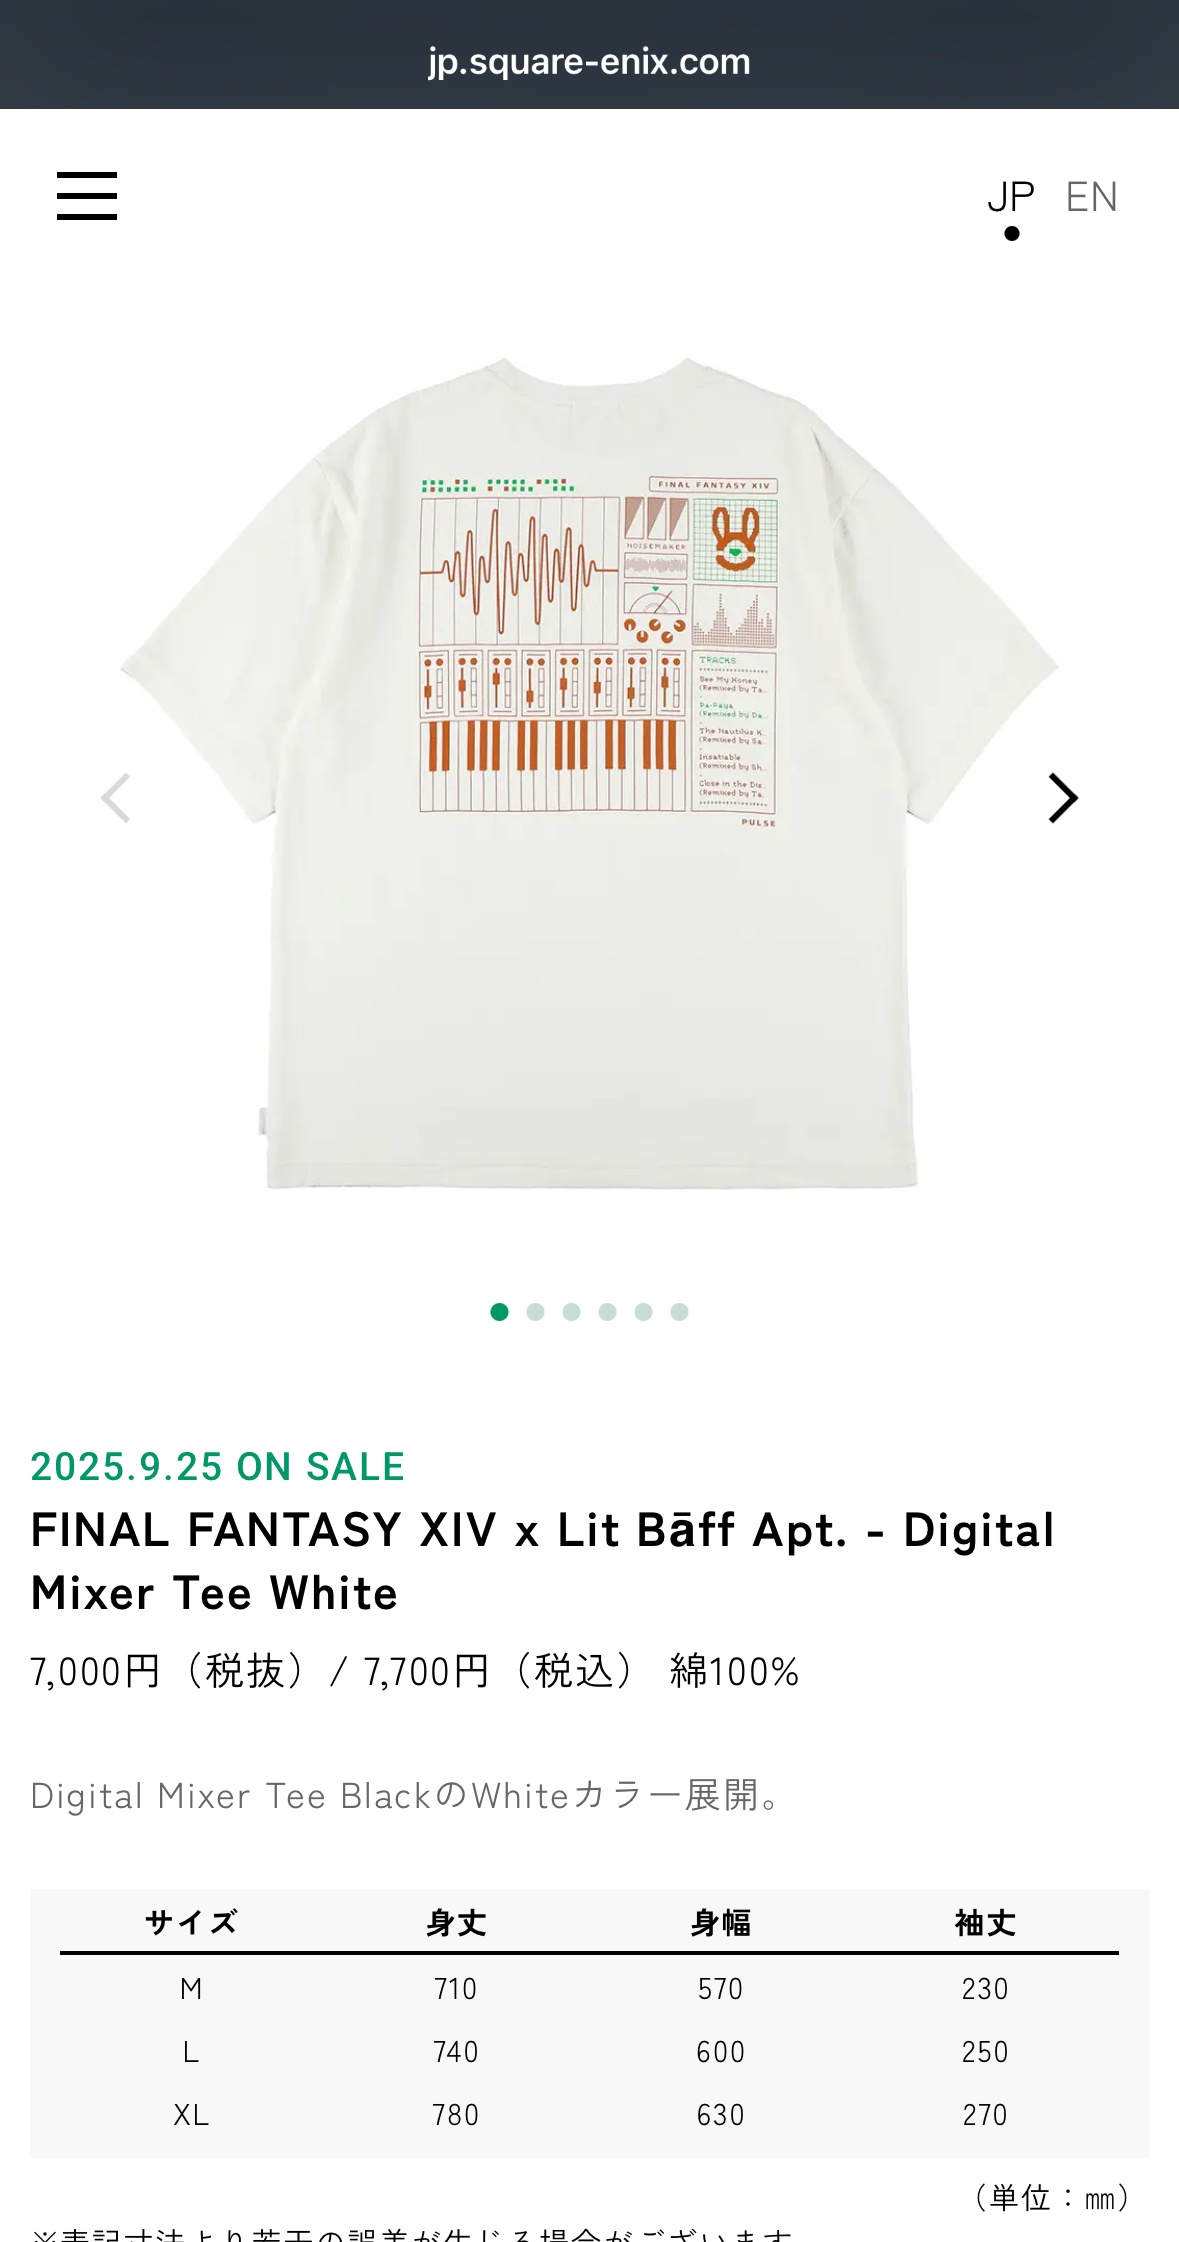The width and height of the screenshot is (1179, 2242).
Task: Tap the jp.square-enix.com address bar
Action: pos(589,62)
